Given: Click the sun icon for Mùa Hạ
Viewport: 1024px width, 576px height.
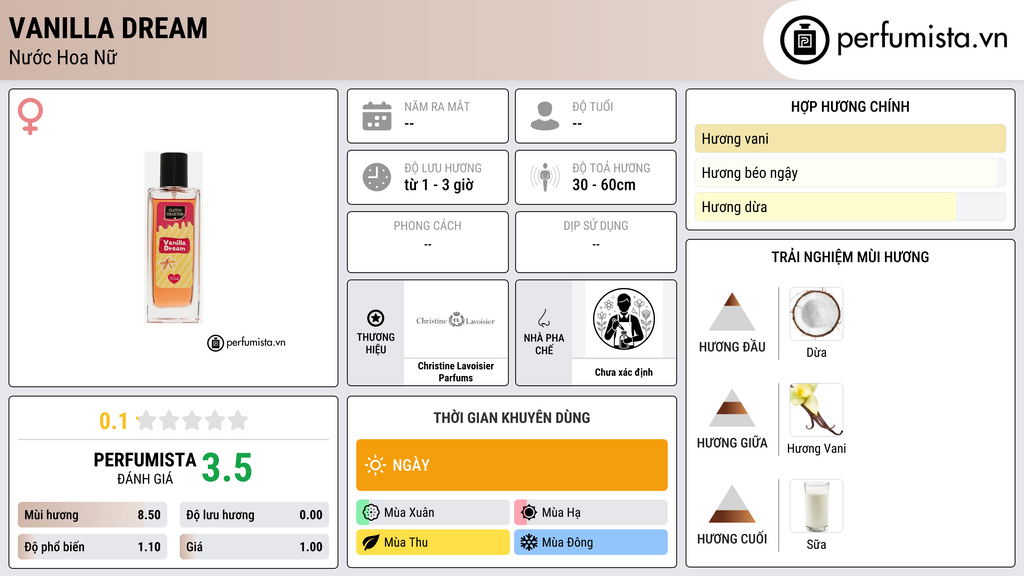Looking at the screenshot, I should click(529, 513).
